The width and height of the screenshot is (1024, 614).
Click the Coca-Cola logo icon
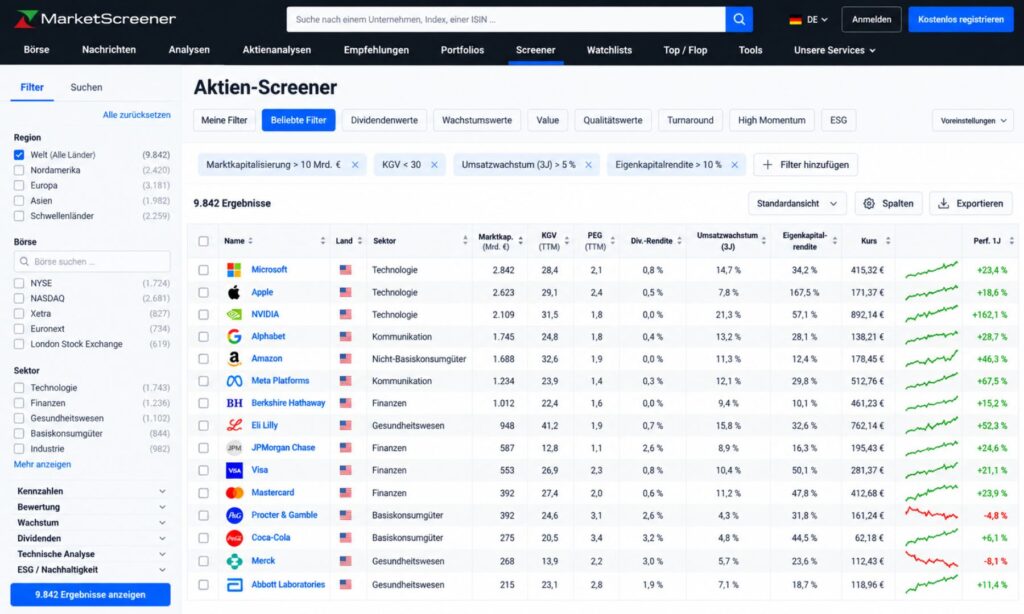pyautogui.click(x=234, y=538)
